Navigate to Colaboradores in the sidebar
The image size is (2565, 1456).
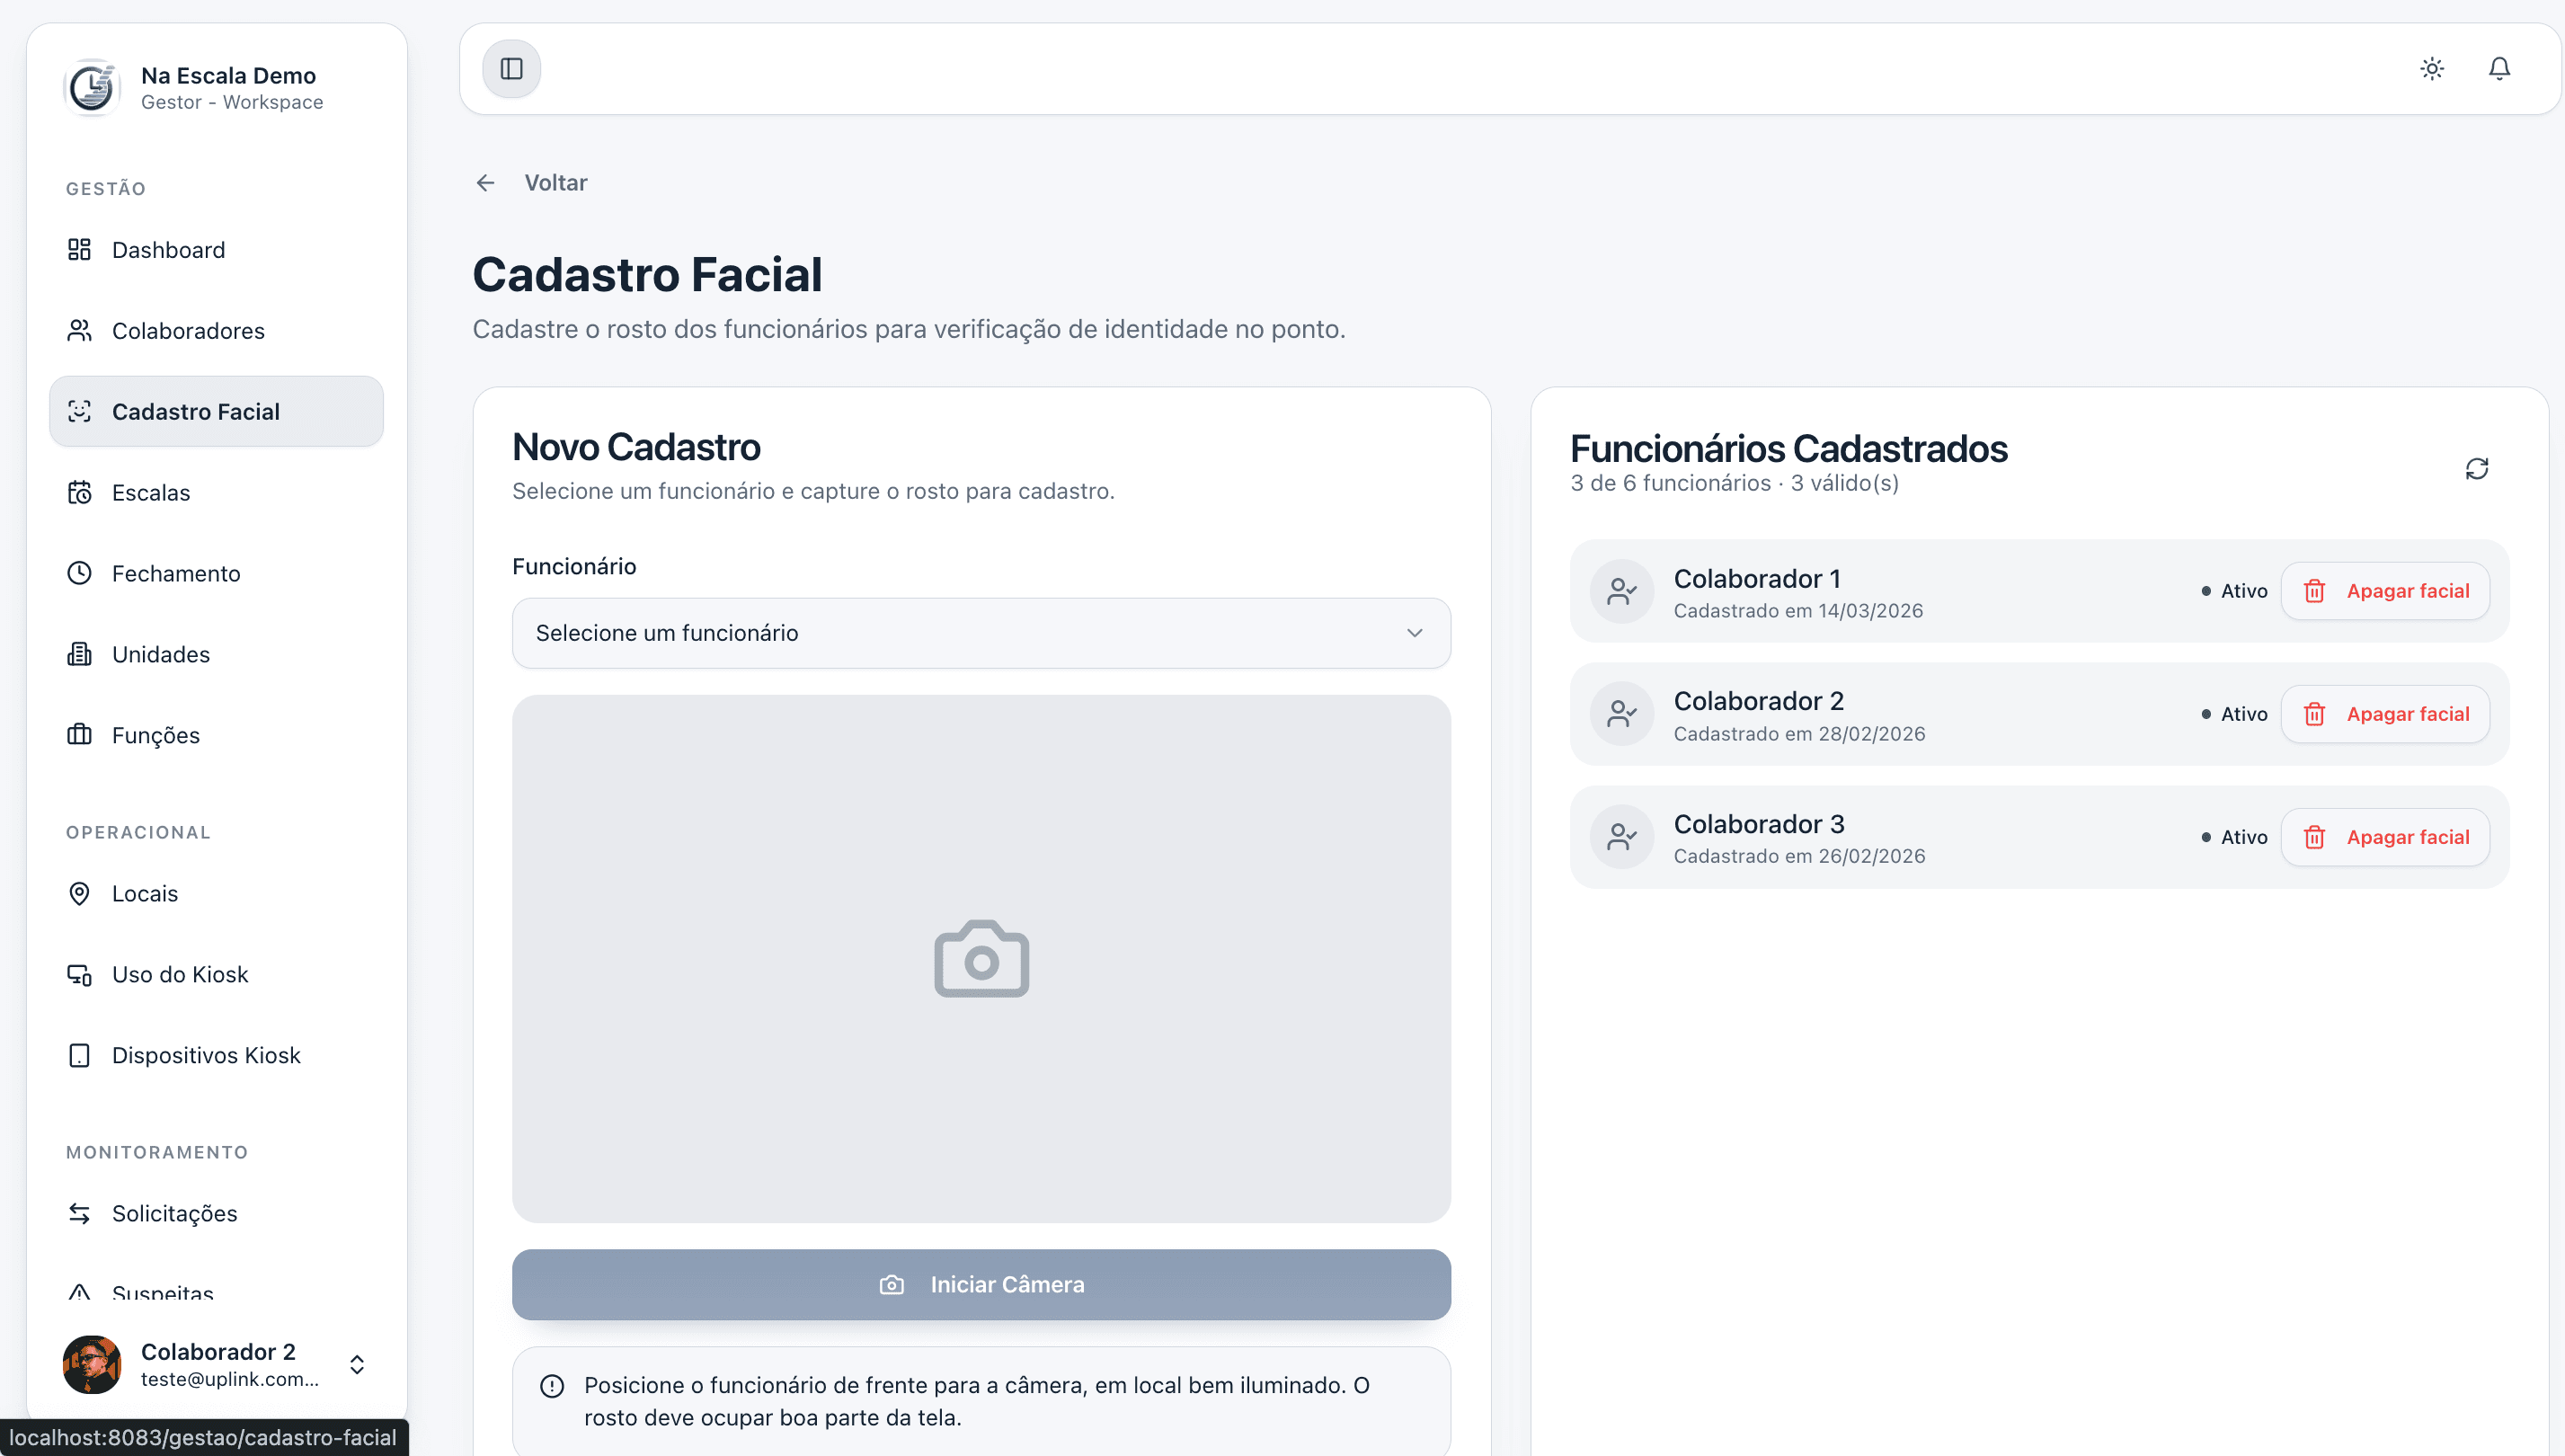188,330
